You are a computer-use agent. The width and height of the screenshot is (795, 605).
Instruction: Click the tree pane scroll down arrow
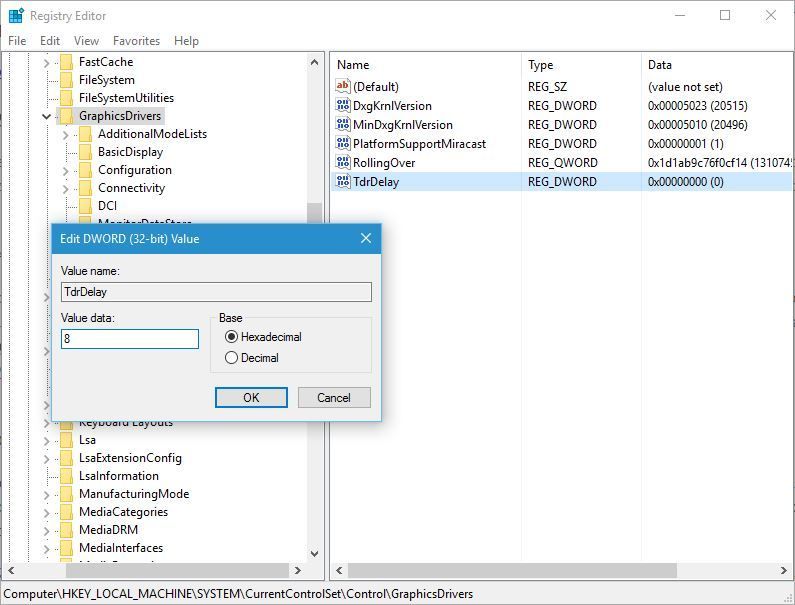point(314,554)
